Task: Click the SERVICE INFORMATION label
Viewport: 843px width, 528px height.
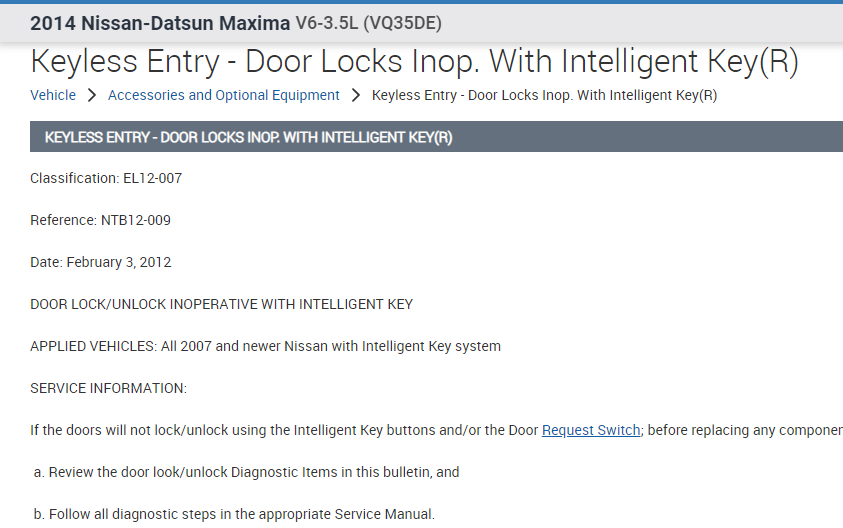Action: click(108, 388)
